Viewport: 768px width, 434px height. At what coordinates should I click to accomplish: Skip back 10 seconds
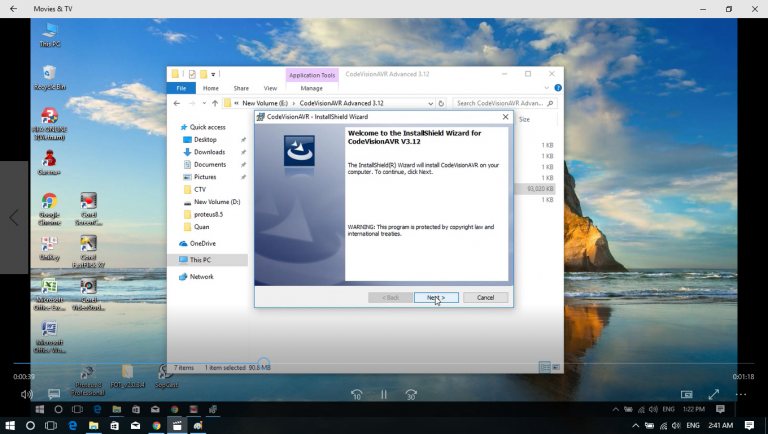click(x=357, y=394)
